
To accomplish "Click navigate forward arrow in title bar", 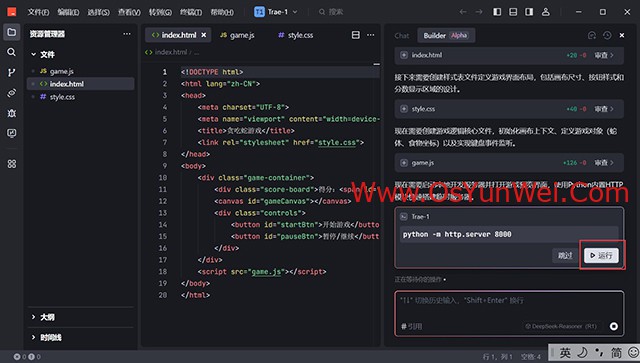I will [479, 12].
